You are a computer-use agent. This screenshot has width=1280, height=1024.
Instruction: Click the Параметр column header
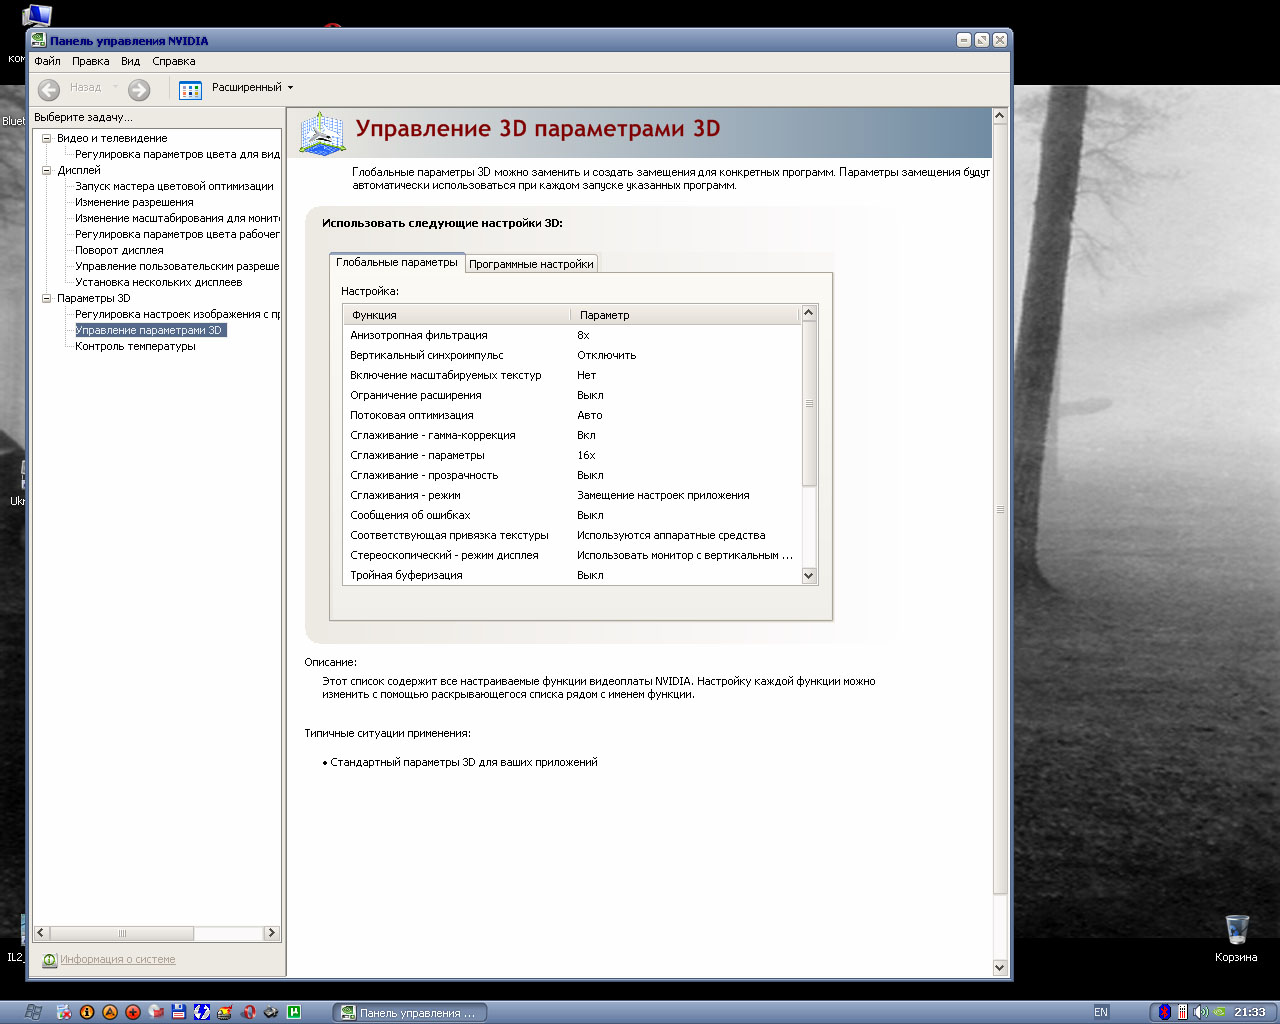(x=686, y=315)
